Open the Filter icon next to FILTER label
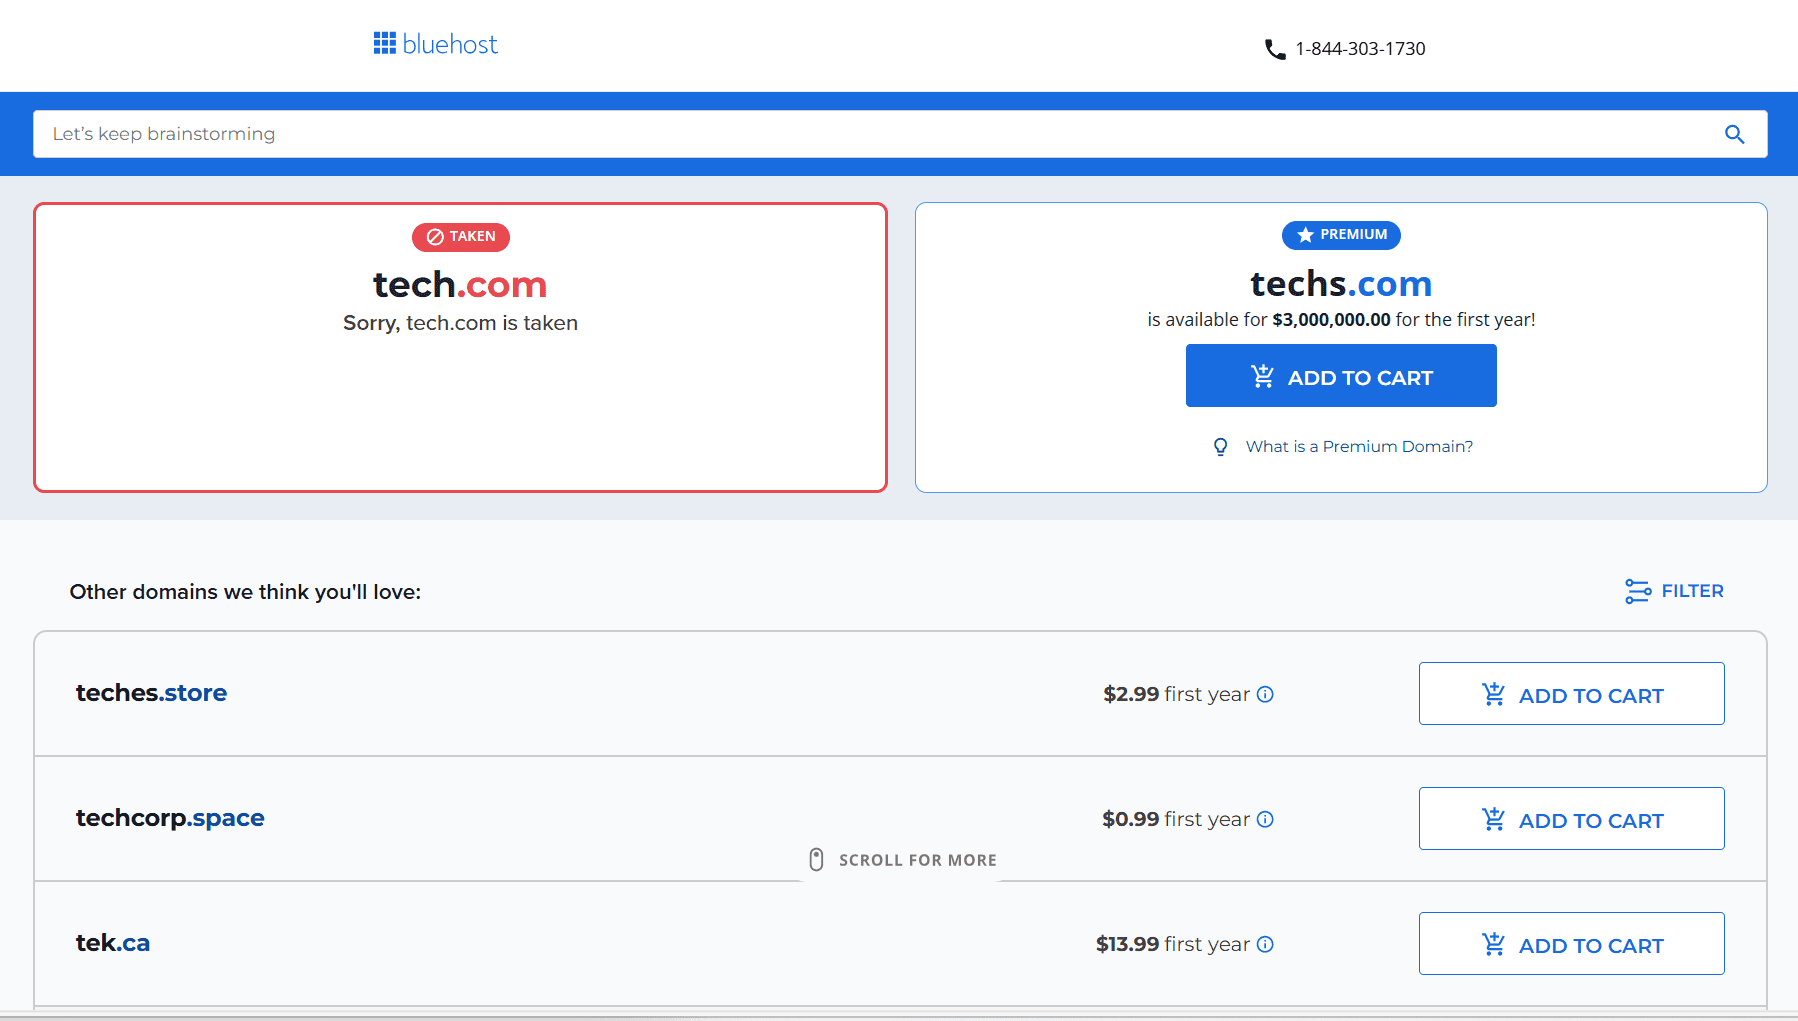Viewport: 1798px width, 1021px height. (x=1637, y=591)
